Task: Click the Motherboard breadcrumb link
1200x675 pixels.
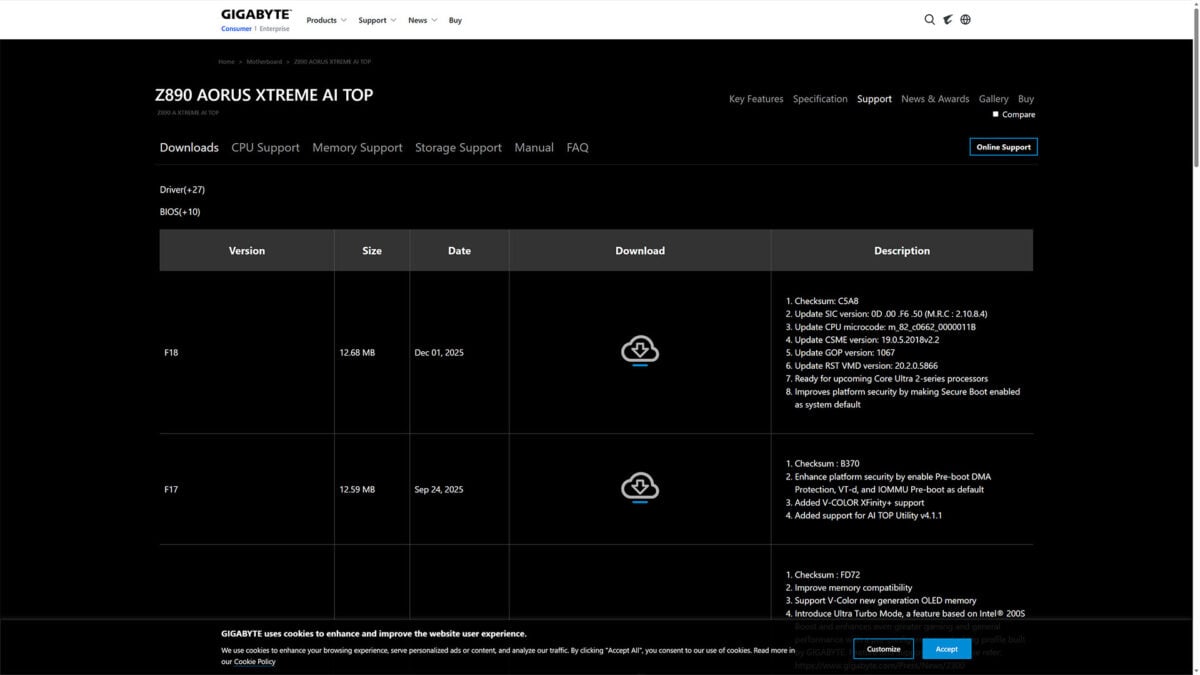Action: coord(263,61)
